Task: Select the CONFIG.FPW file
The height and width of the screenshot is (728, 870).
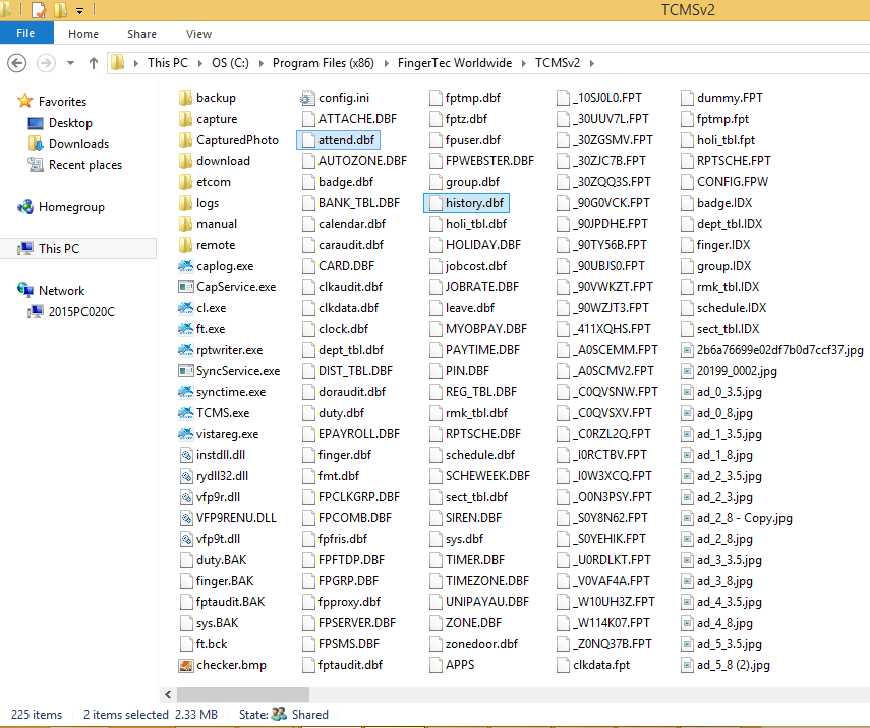Action: coord(725,182)
